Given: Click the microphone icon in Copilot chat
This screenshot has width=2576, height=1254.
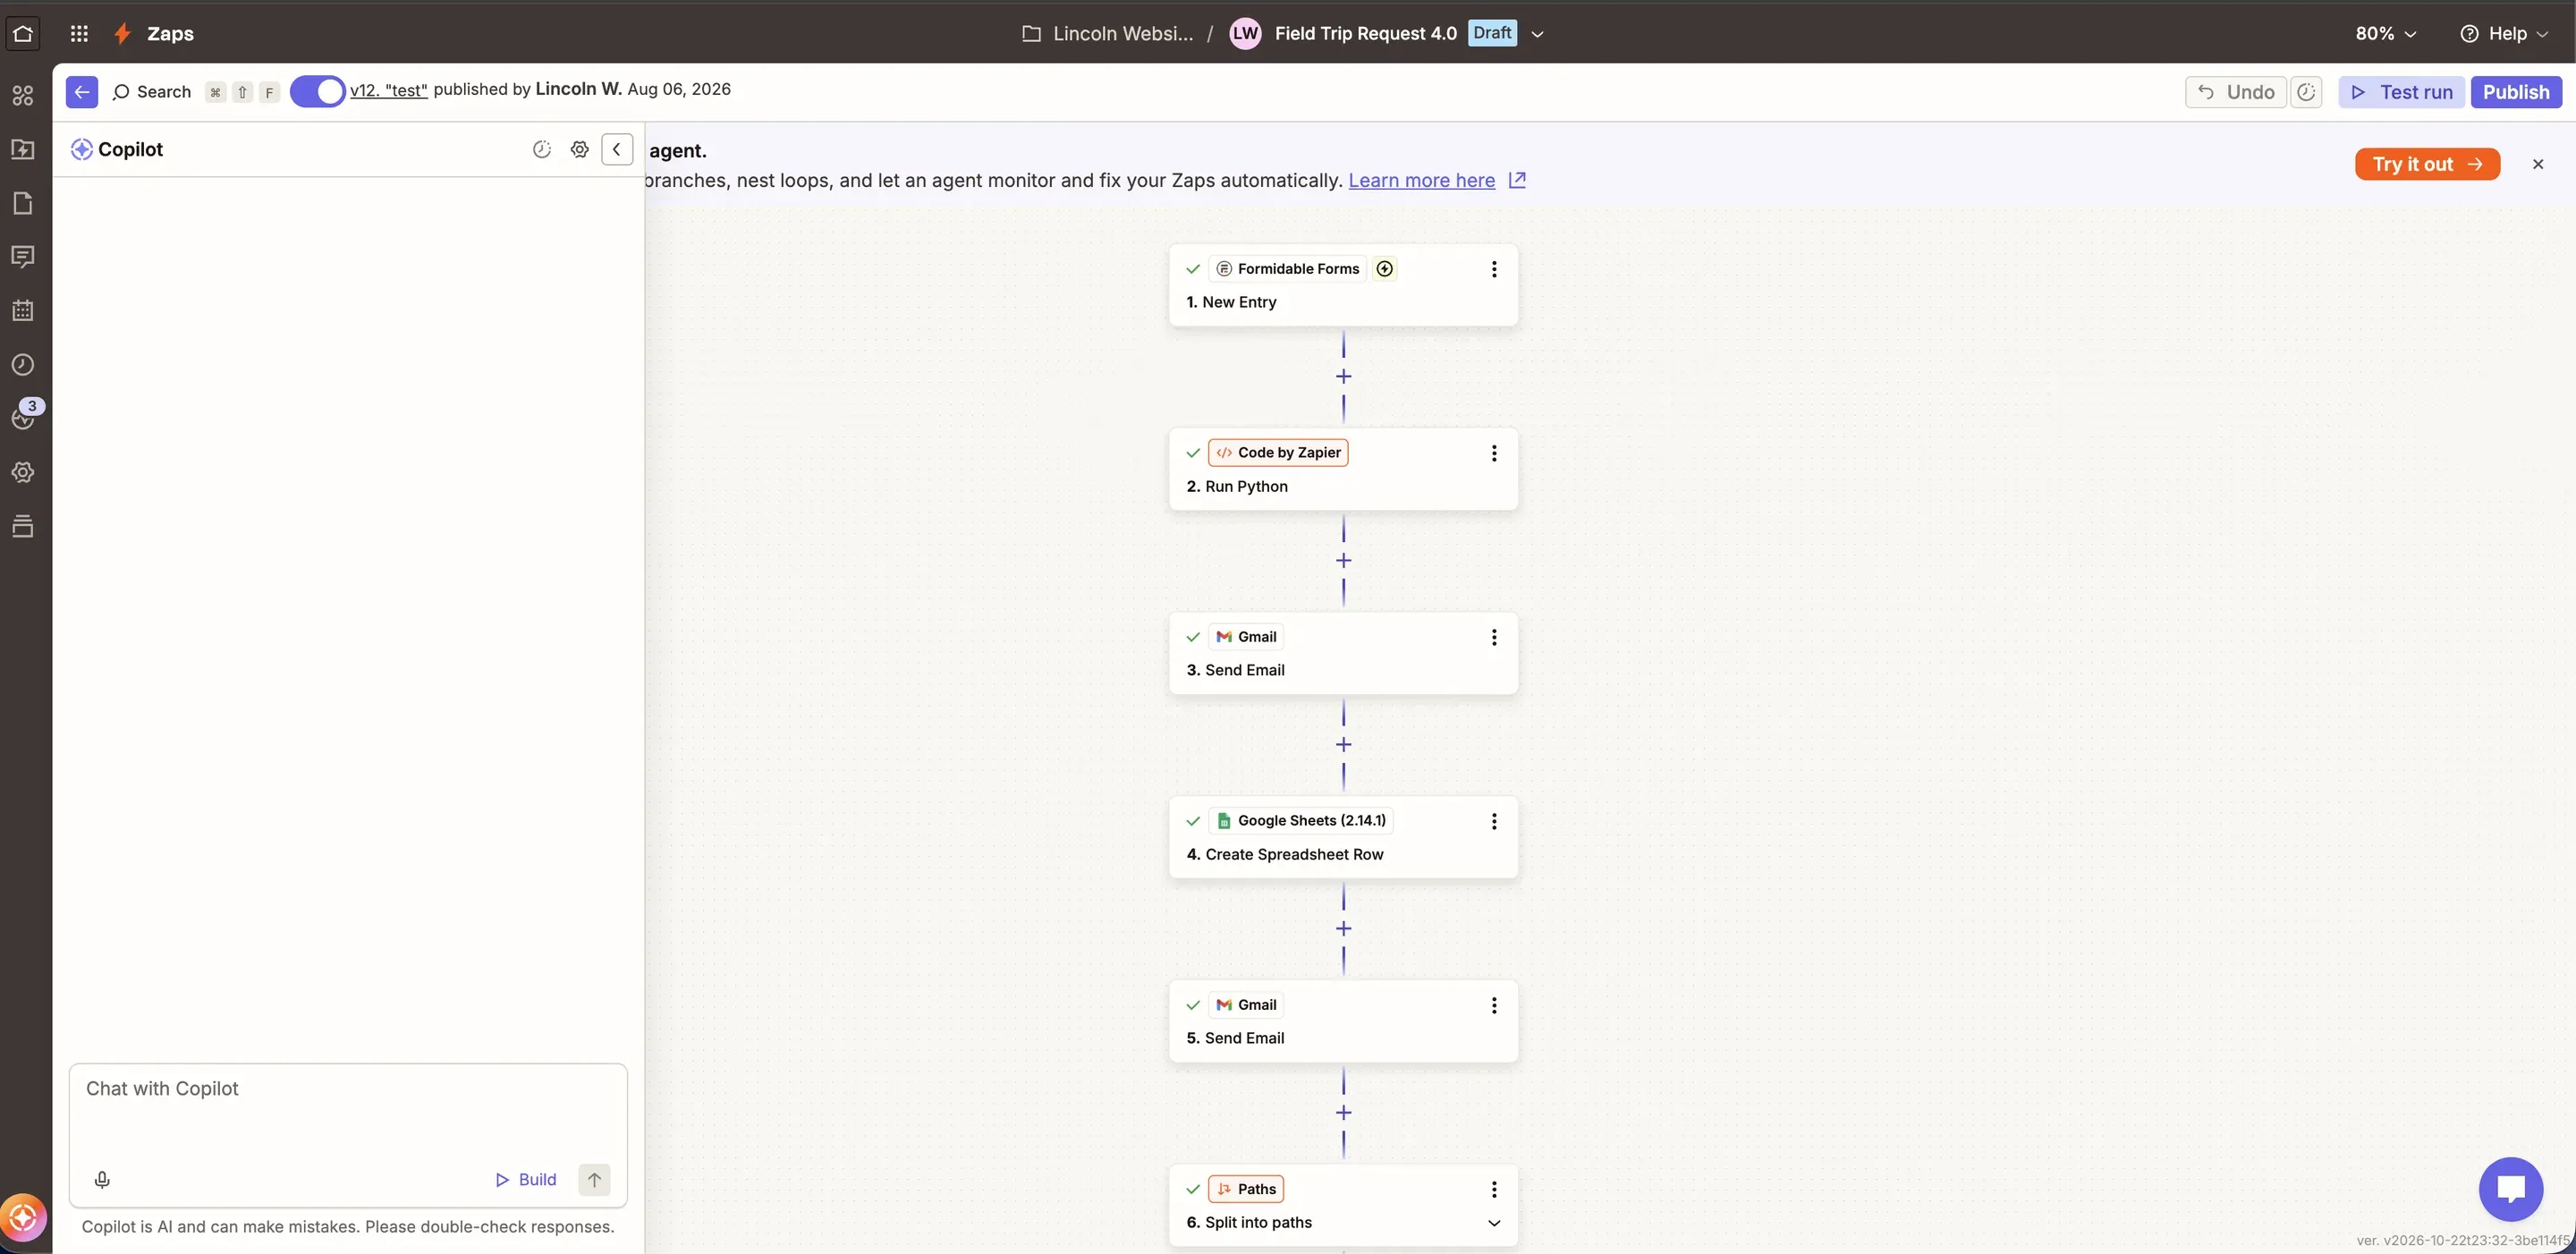Looking at the screenshot, I should (x=102, y=1180).
